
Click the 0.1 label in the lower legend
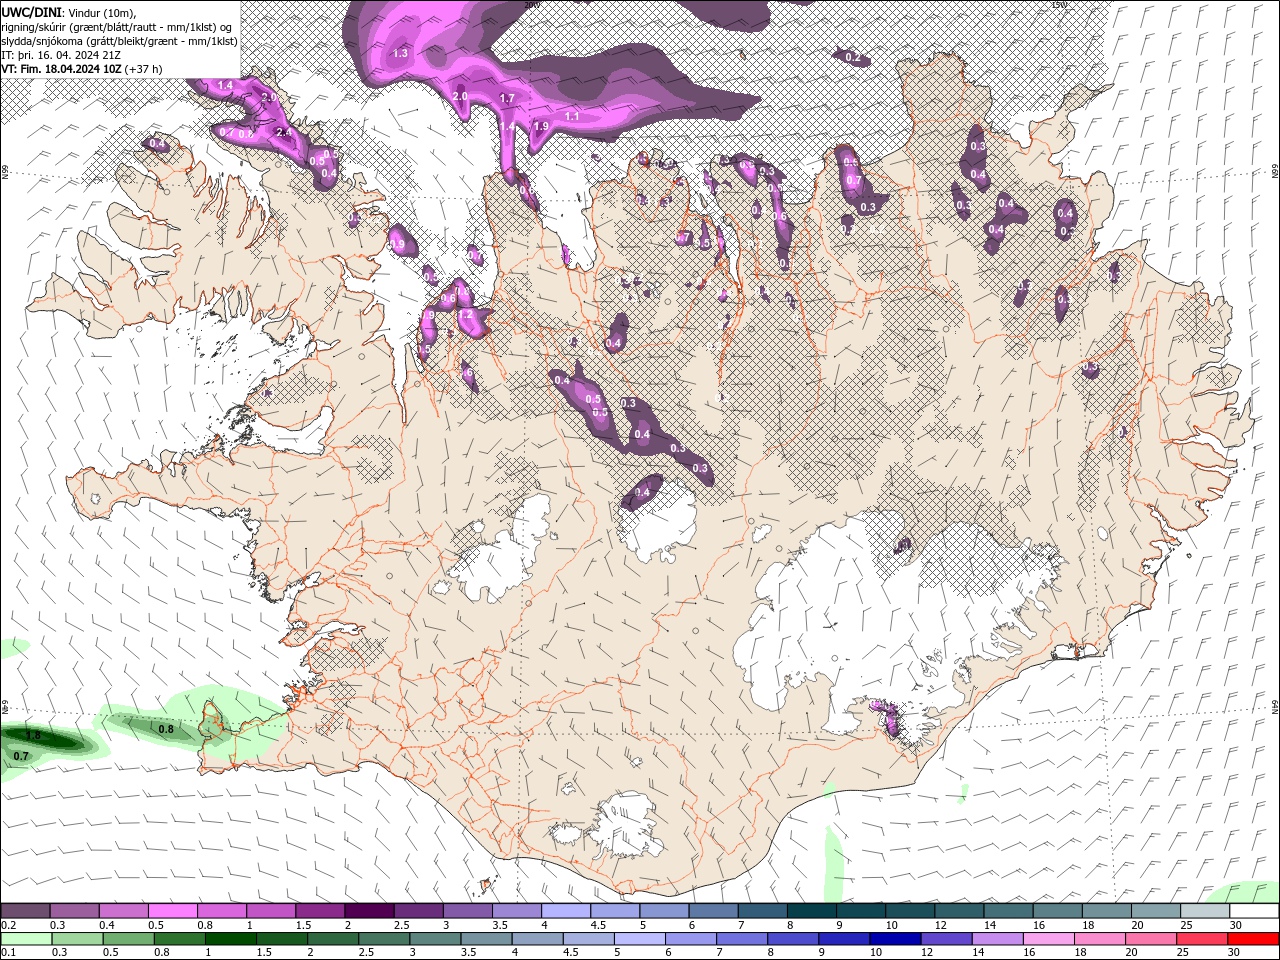pyautogui.click(x=7, y=952)
